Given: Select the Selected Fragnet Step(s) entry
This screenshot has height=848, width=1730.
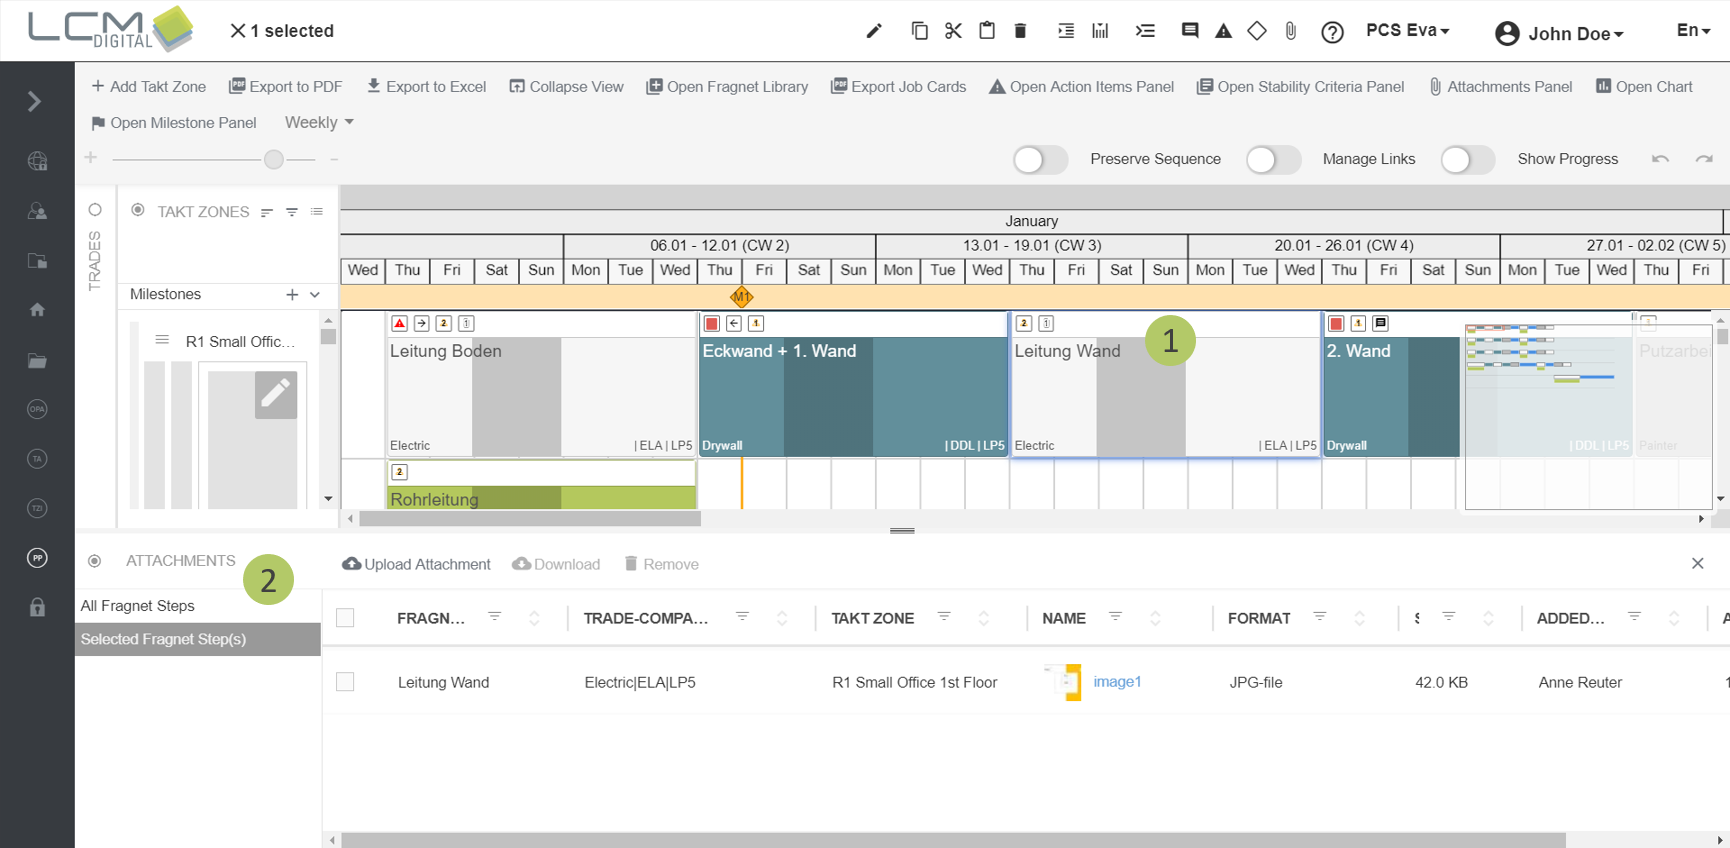Looking at the screenshot, I should pyautogui.click(x=163, y=639).
